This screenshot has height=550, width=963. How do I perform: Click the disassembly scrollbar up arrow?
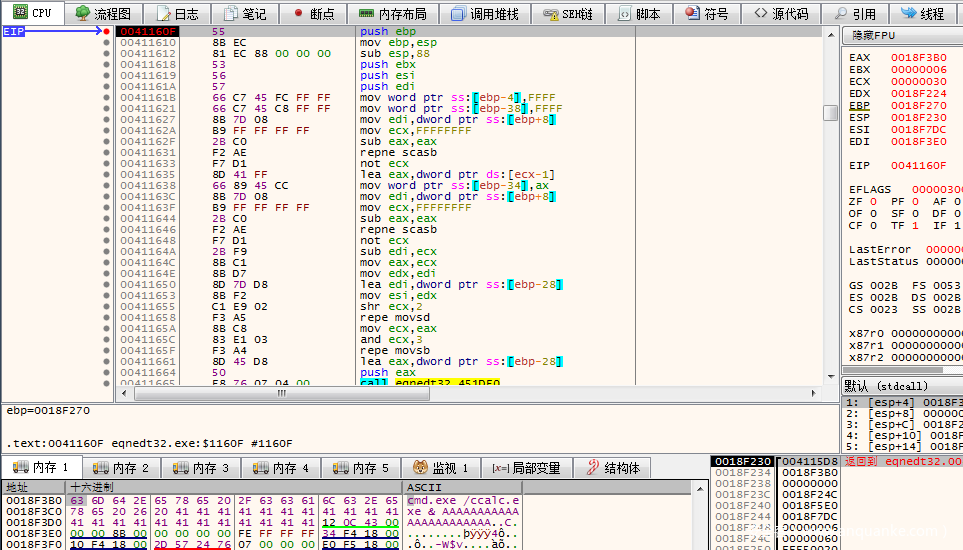tap(830, 33)
